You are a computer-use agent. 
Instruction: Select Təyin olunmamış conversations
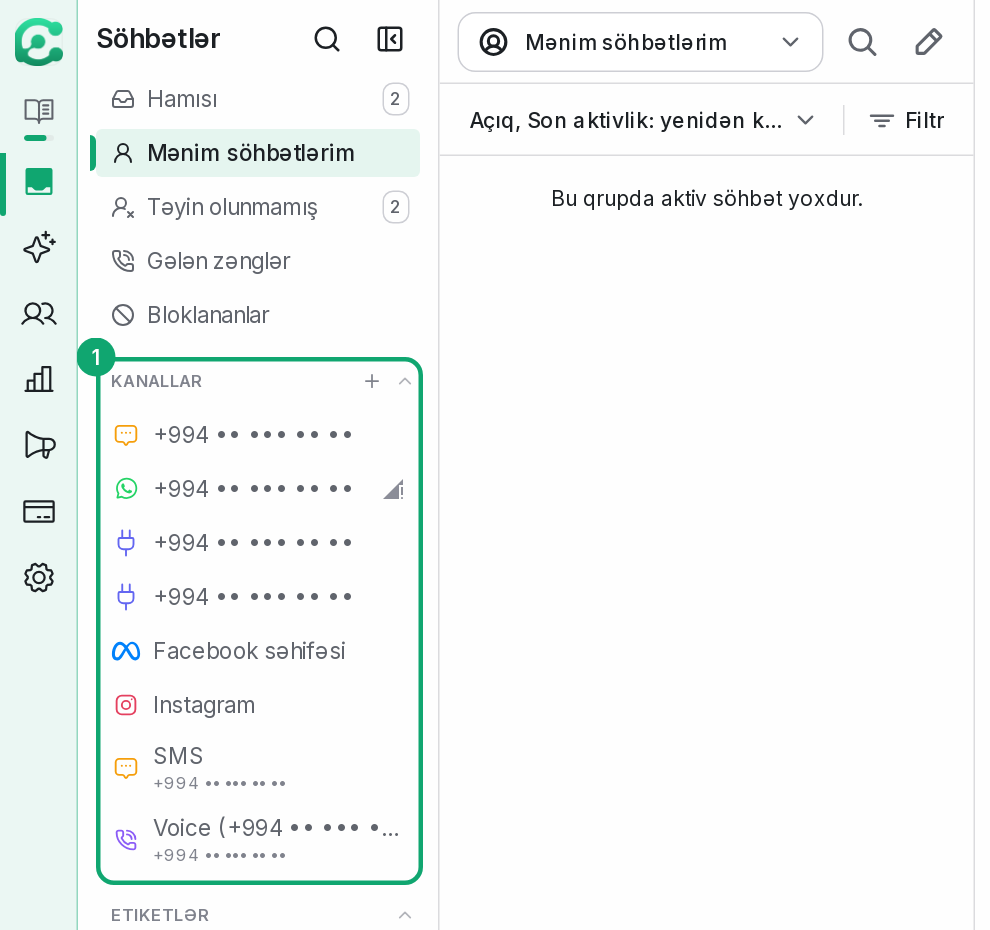click(258, 207)
